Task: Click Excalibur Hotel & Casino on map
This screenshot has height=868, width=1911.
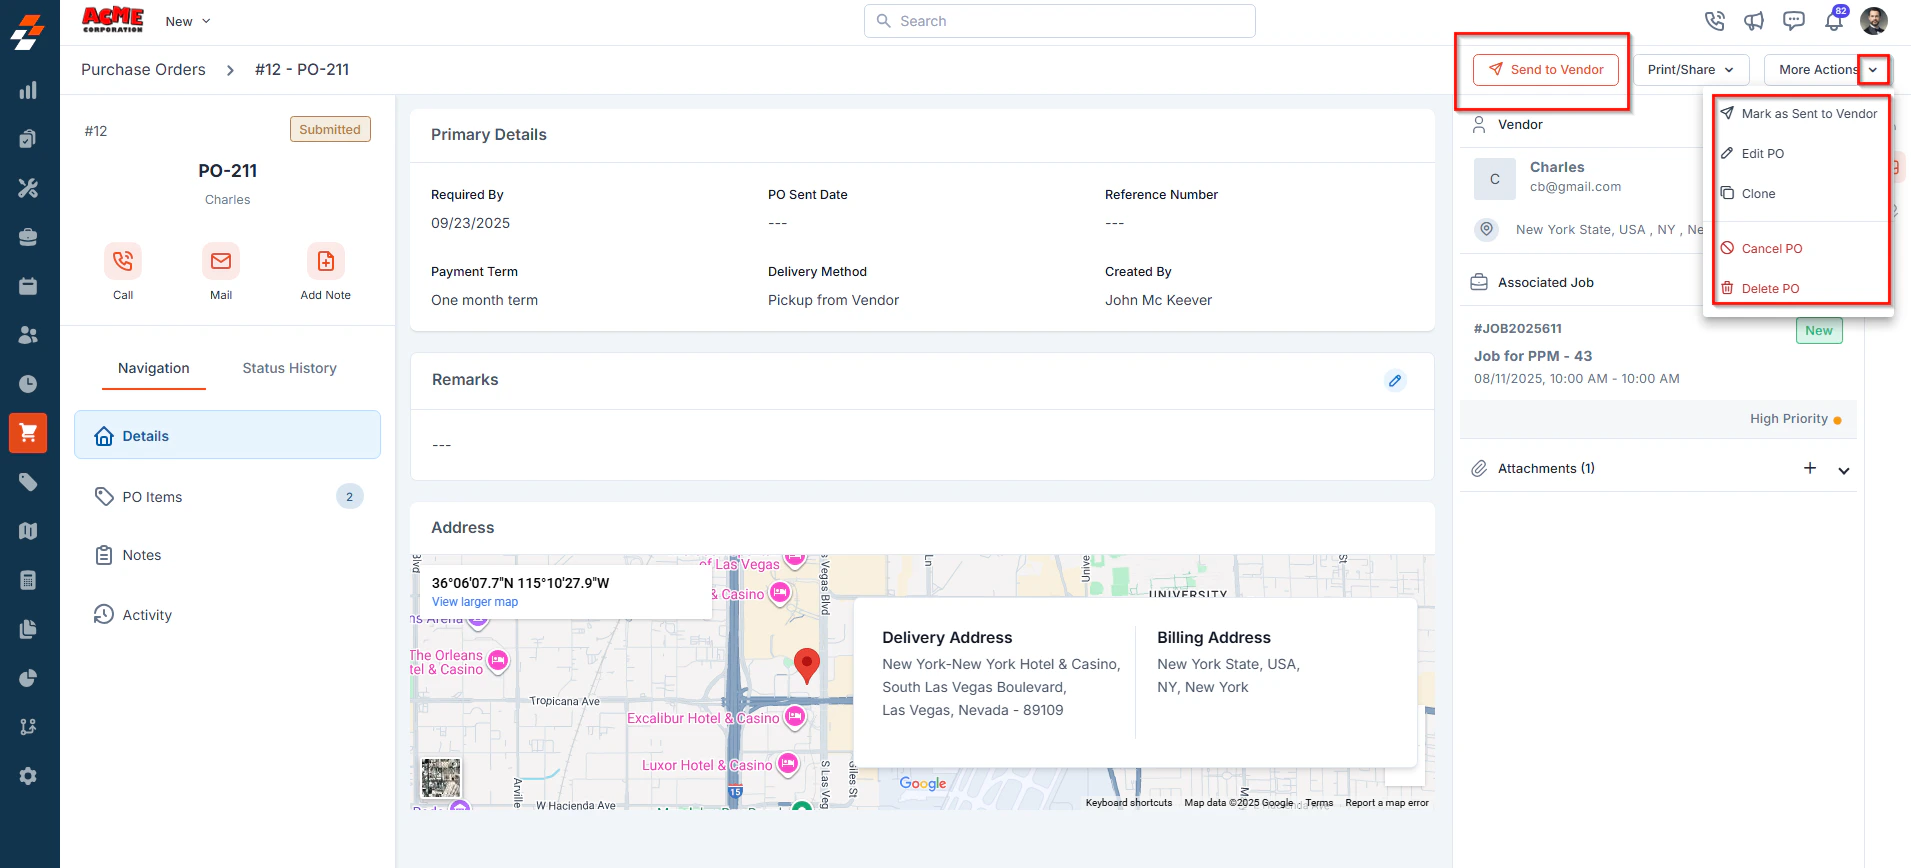Action: tap(703, 718)
